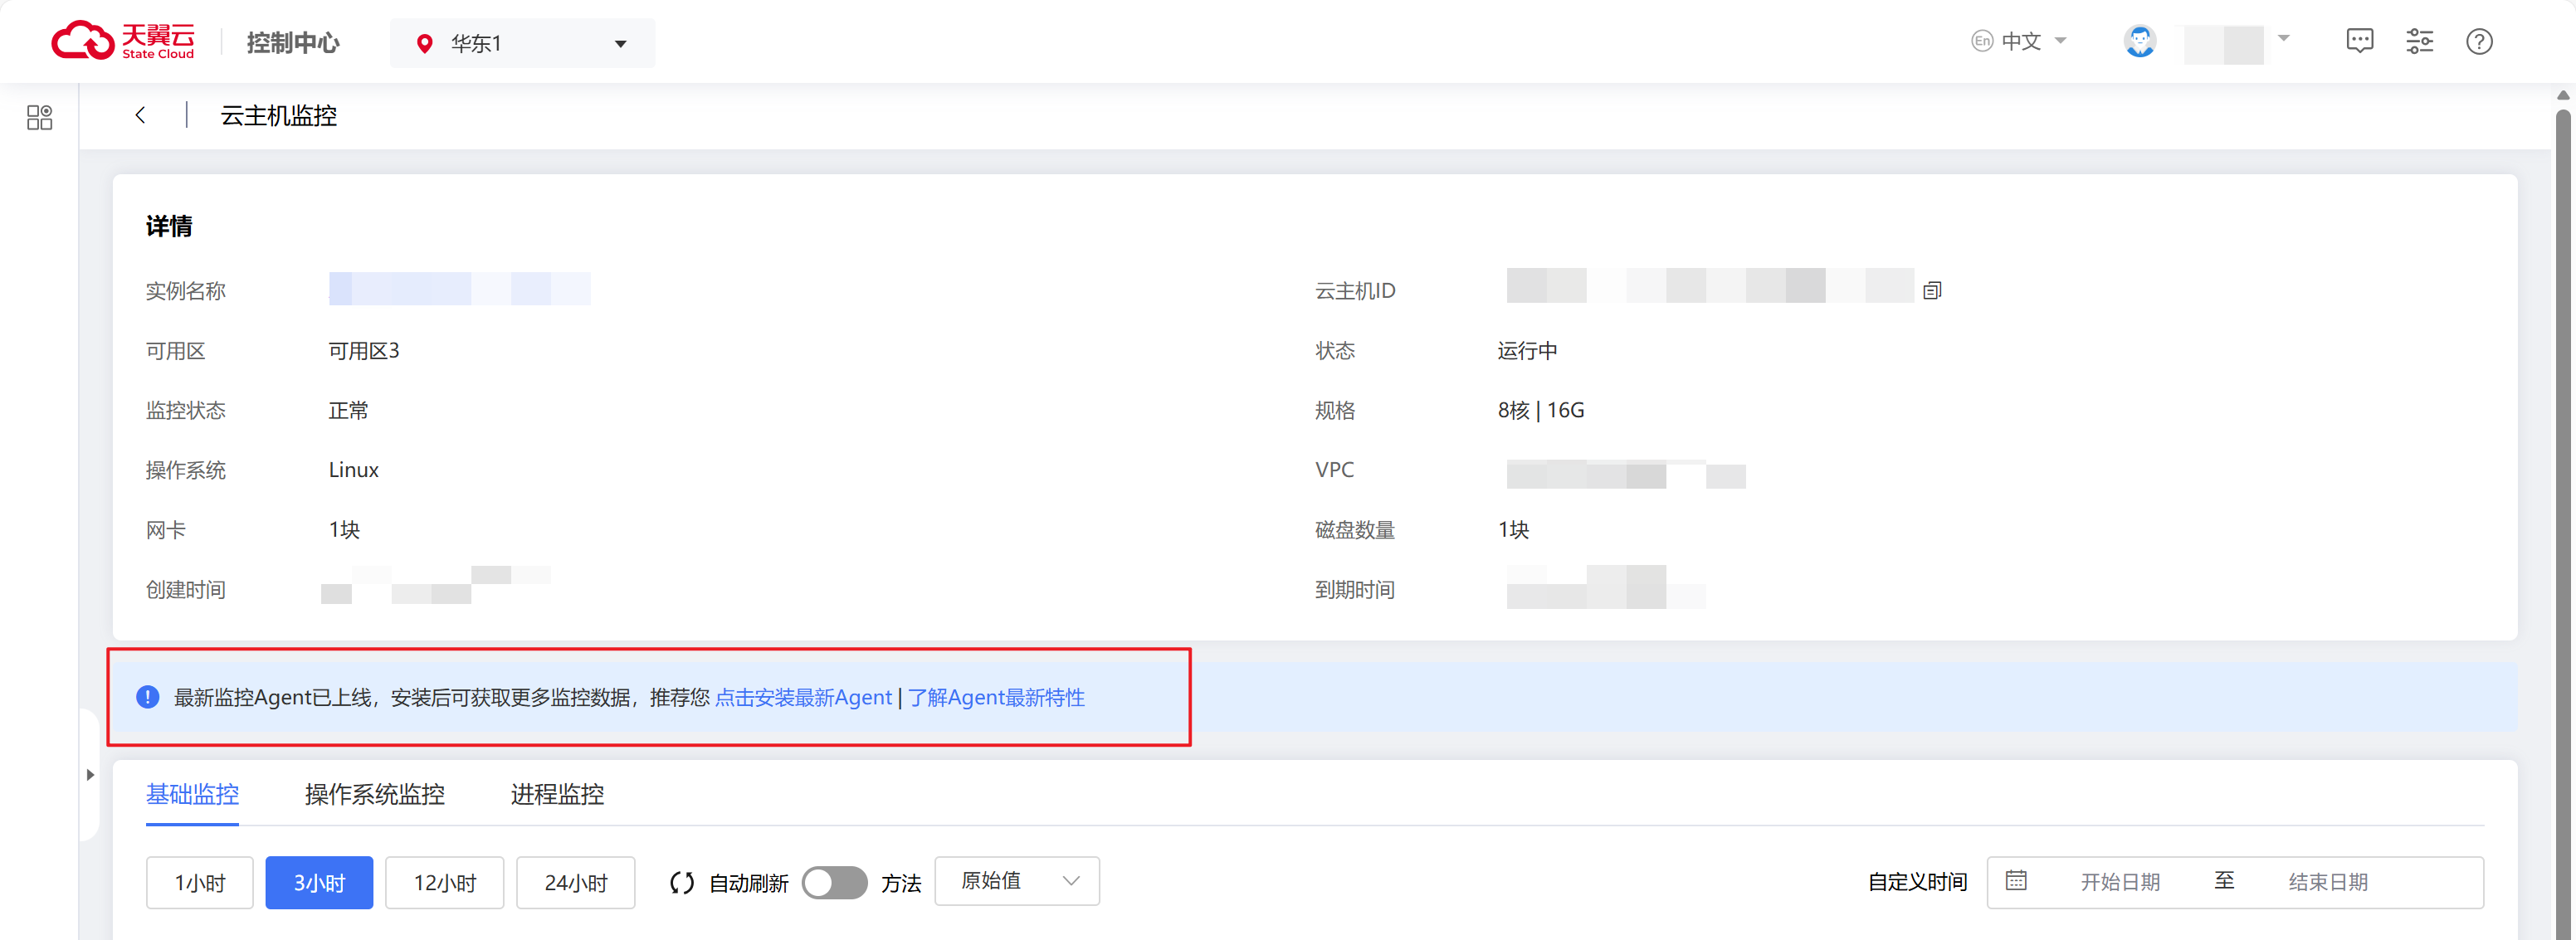Click the user avatar icon
Screen dimensions: 2576x940
pyautogui.click(x=2139, y=41)
